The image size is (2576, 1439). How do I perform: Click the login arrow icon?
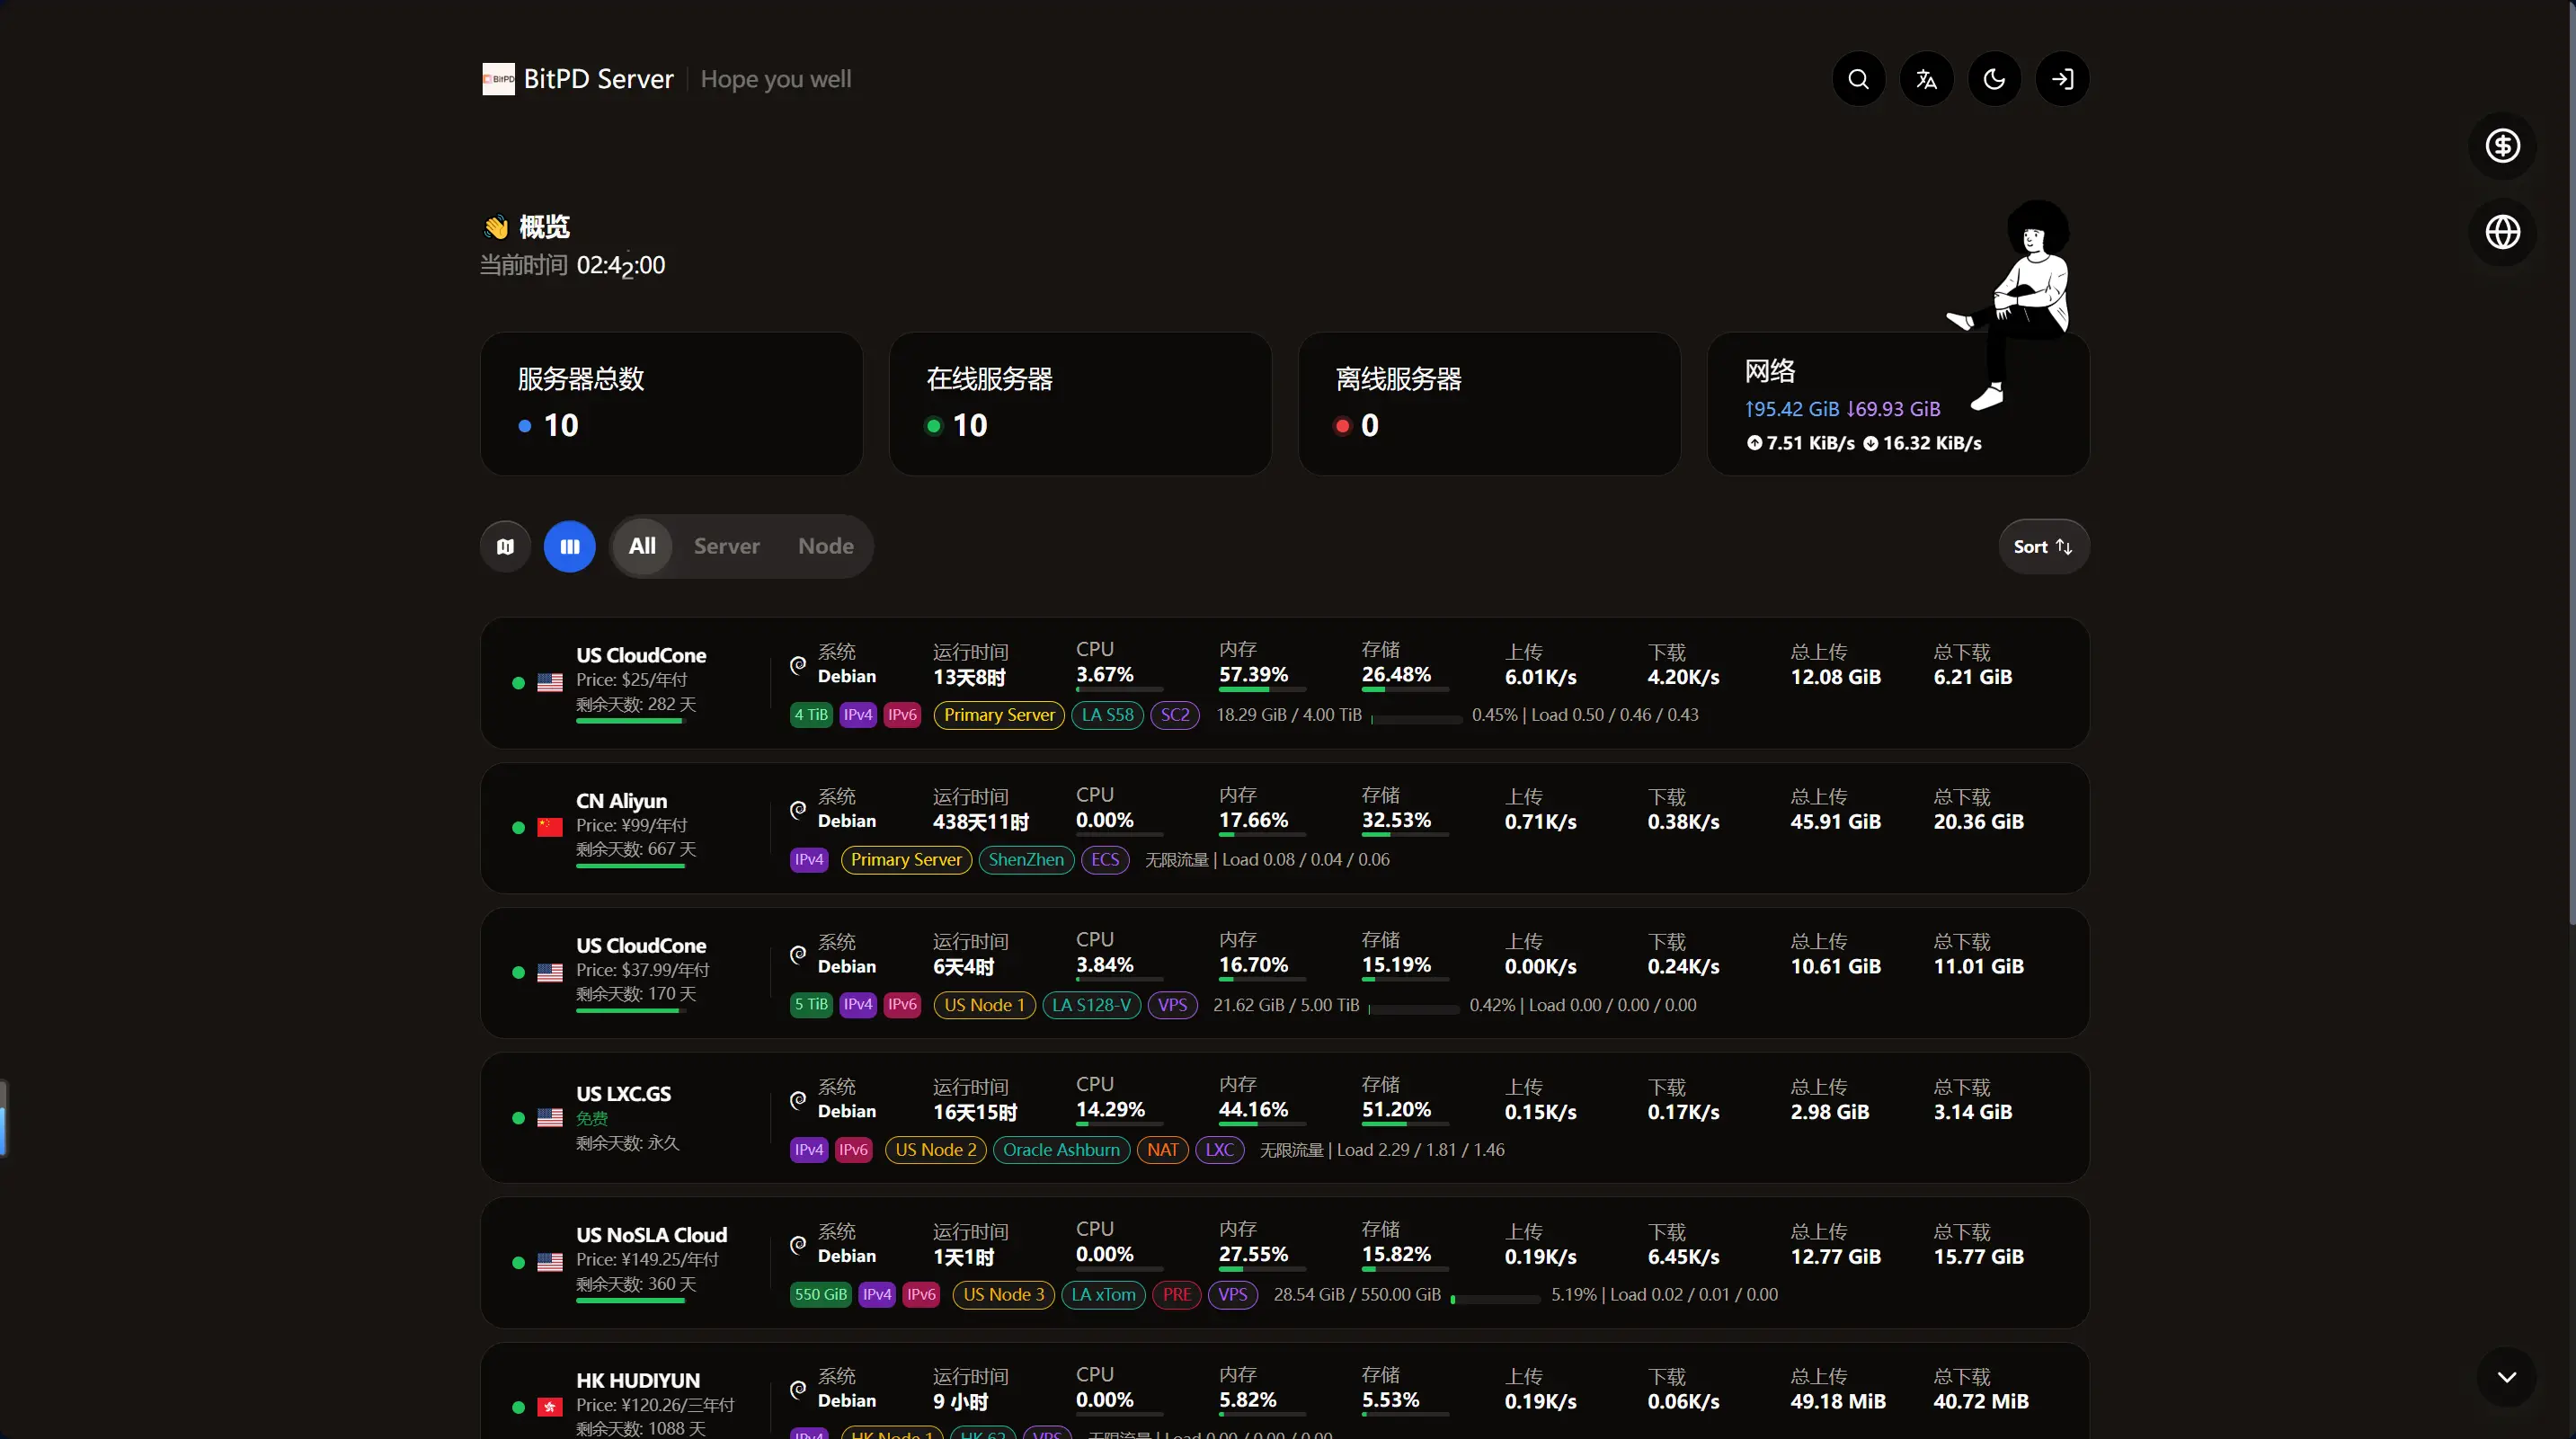click(x=2062, y=79)
